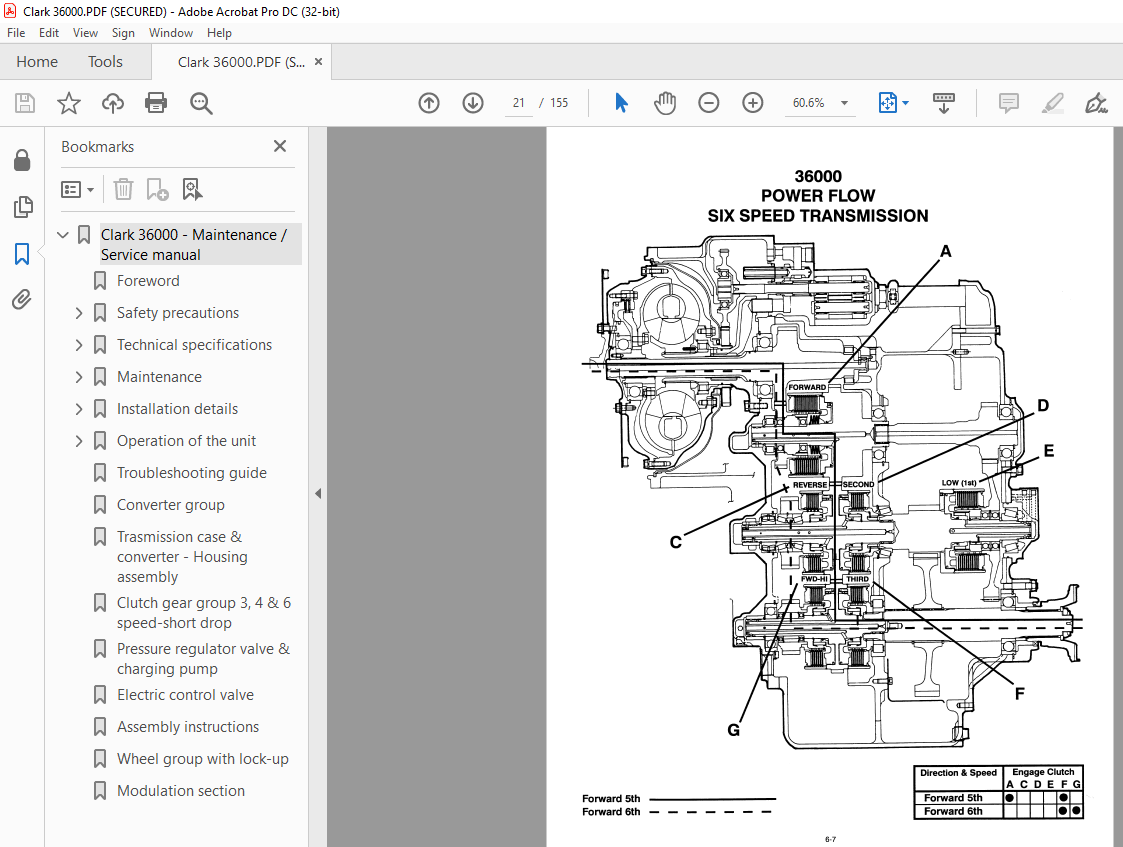This screenshot has width=1123, height=847.
Task: Add a comment note icon
Action: (1008, 103)
